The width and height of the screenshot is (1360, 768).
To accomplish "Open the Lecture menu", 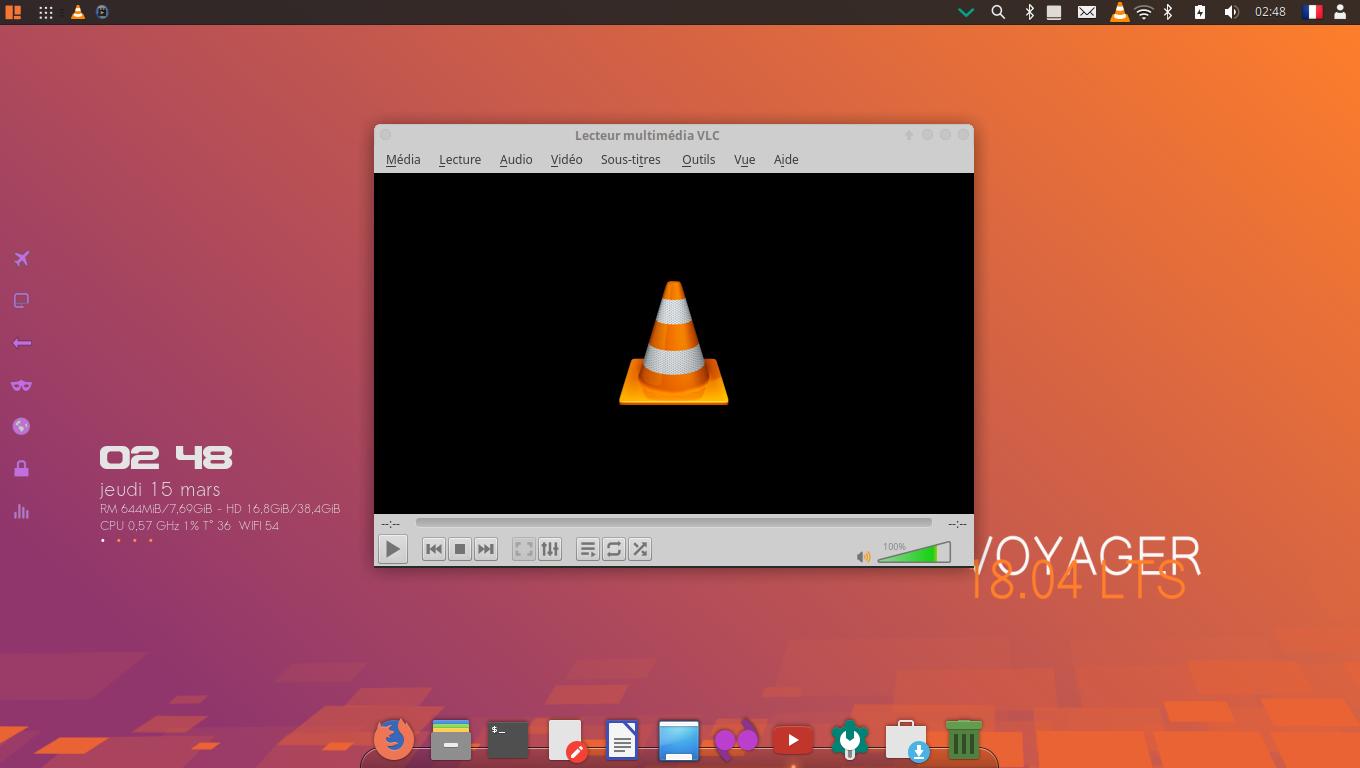I will coord(460,159).
